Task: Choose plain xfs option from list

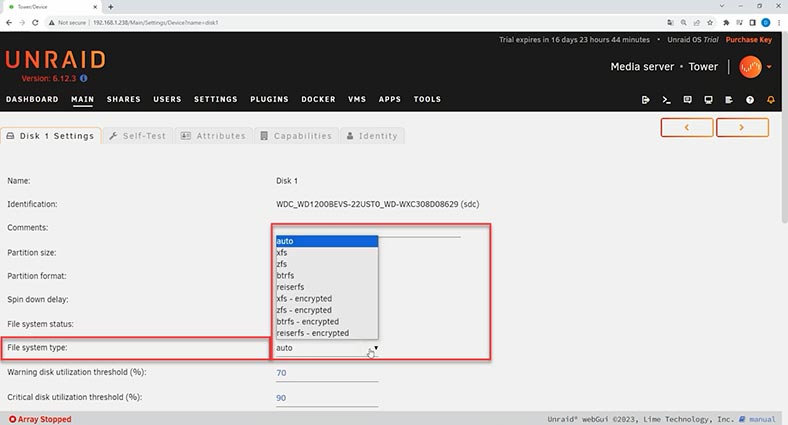Action: pos(327,253)
